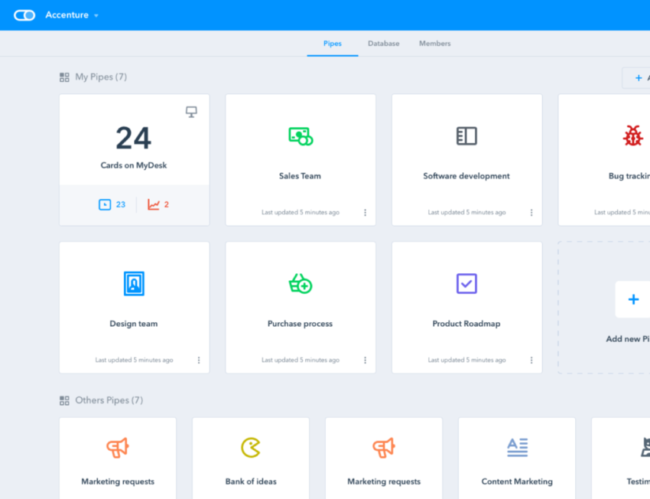The image size is (650, 499).
Task: Open the Content Marketing pipe card
Action: point(517,459)
